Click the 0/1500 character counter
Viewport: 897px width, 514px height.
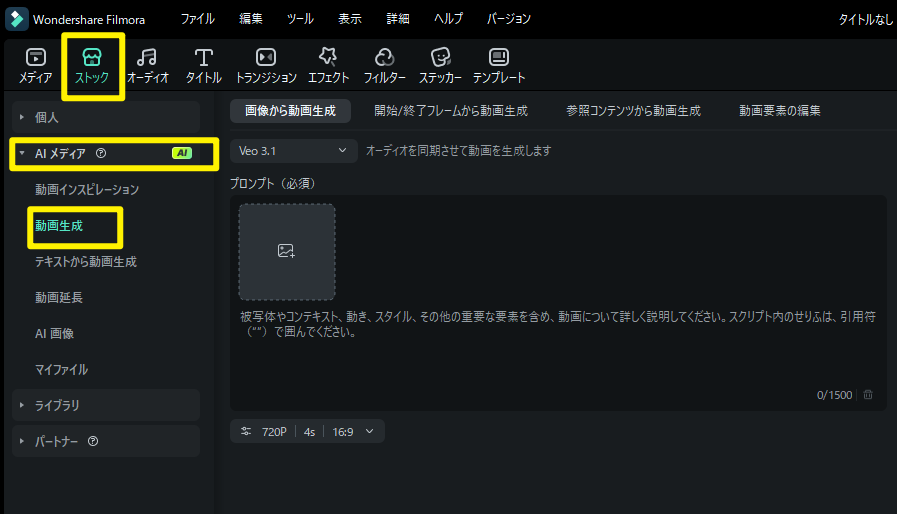(x=834, y=395)
